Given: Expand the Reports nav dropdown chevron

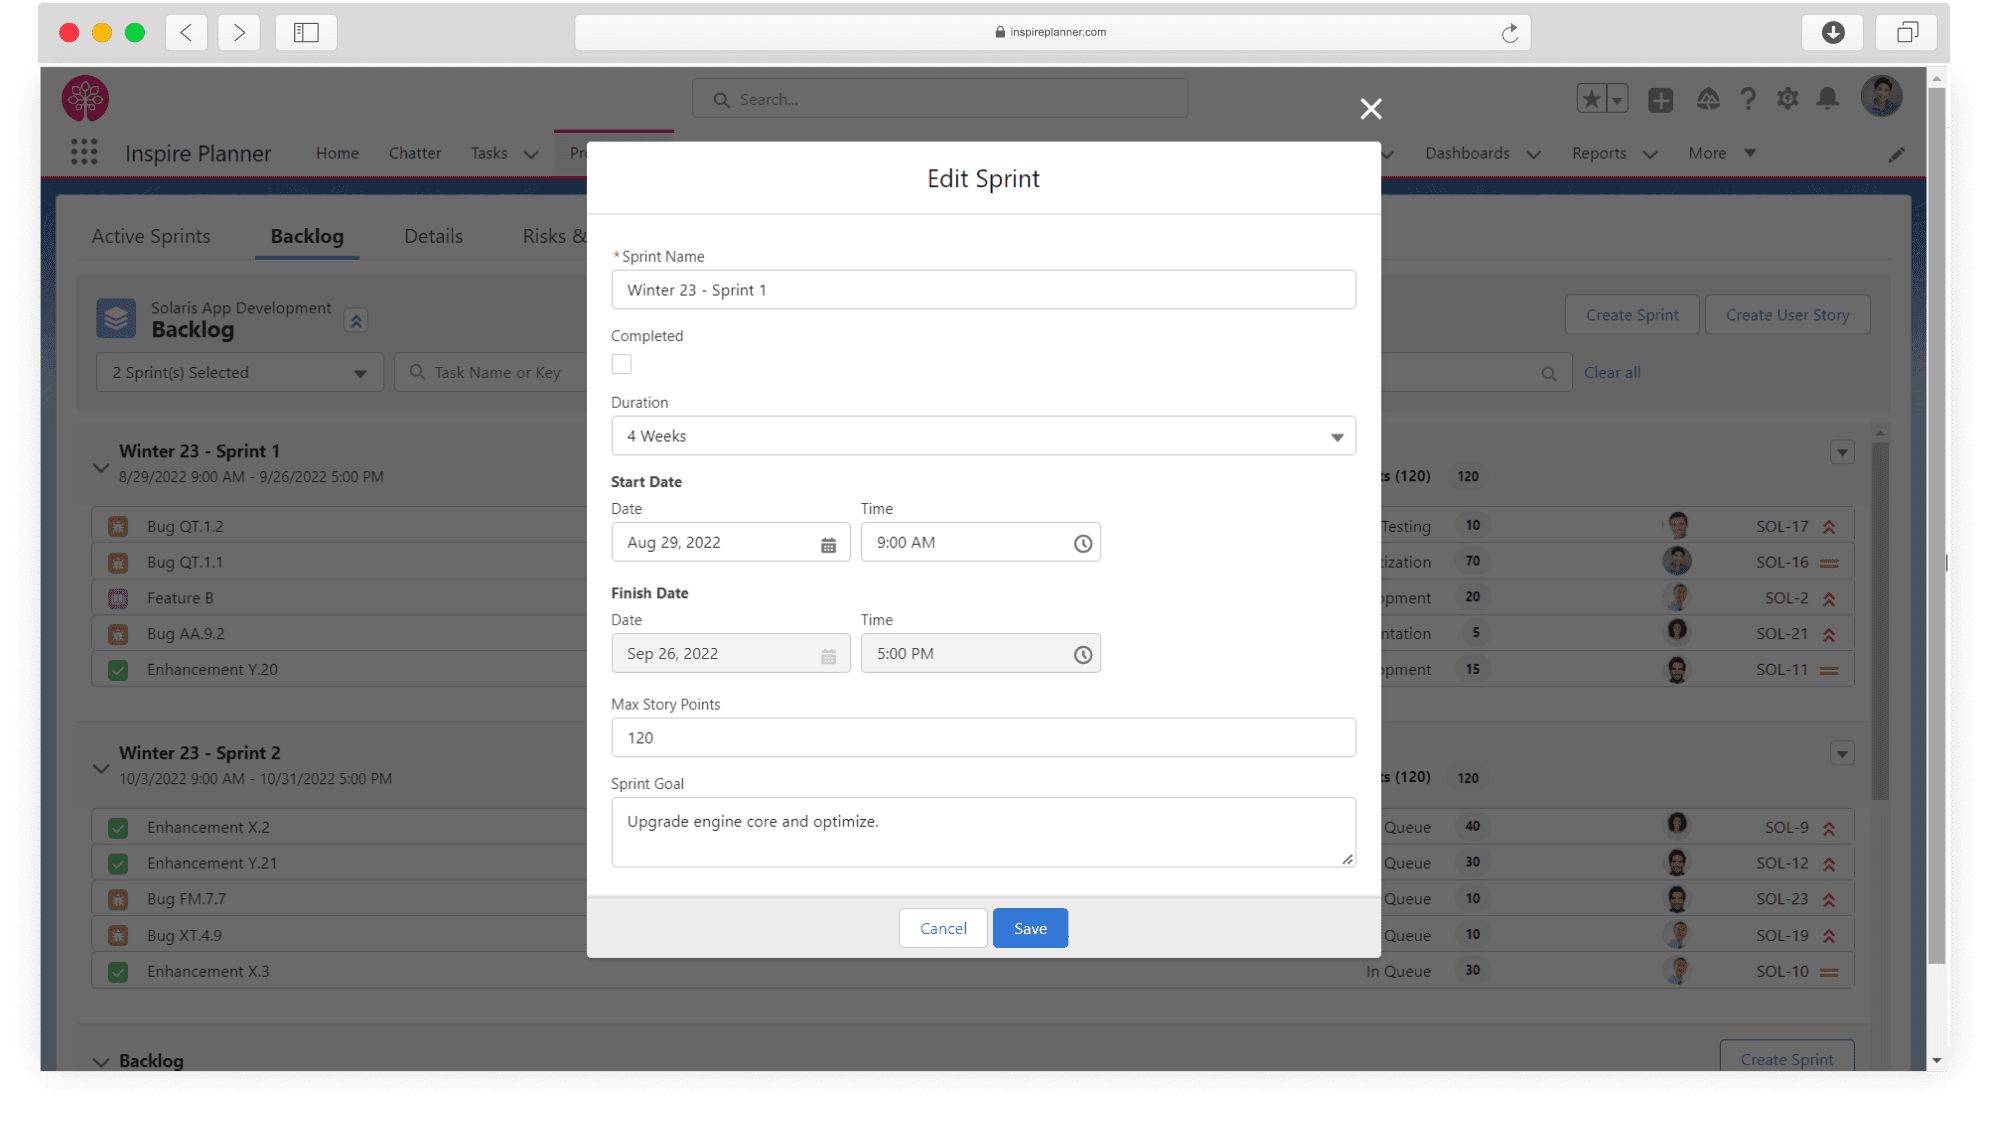Looking at the screenshot, I should pos(1650,154).
